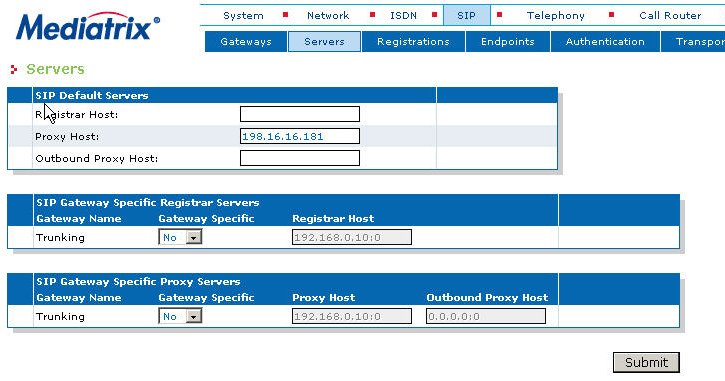This screenshot has width=725, height=381.
Task: Click 'Trunking' in the Registrar Servers table
Action: (x=60, y=238)
